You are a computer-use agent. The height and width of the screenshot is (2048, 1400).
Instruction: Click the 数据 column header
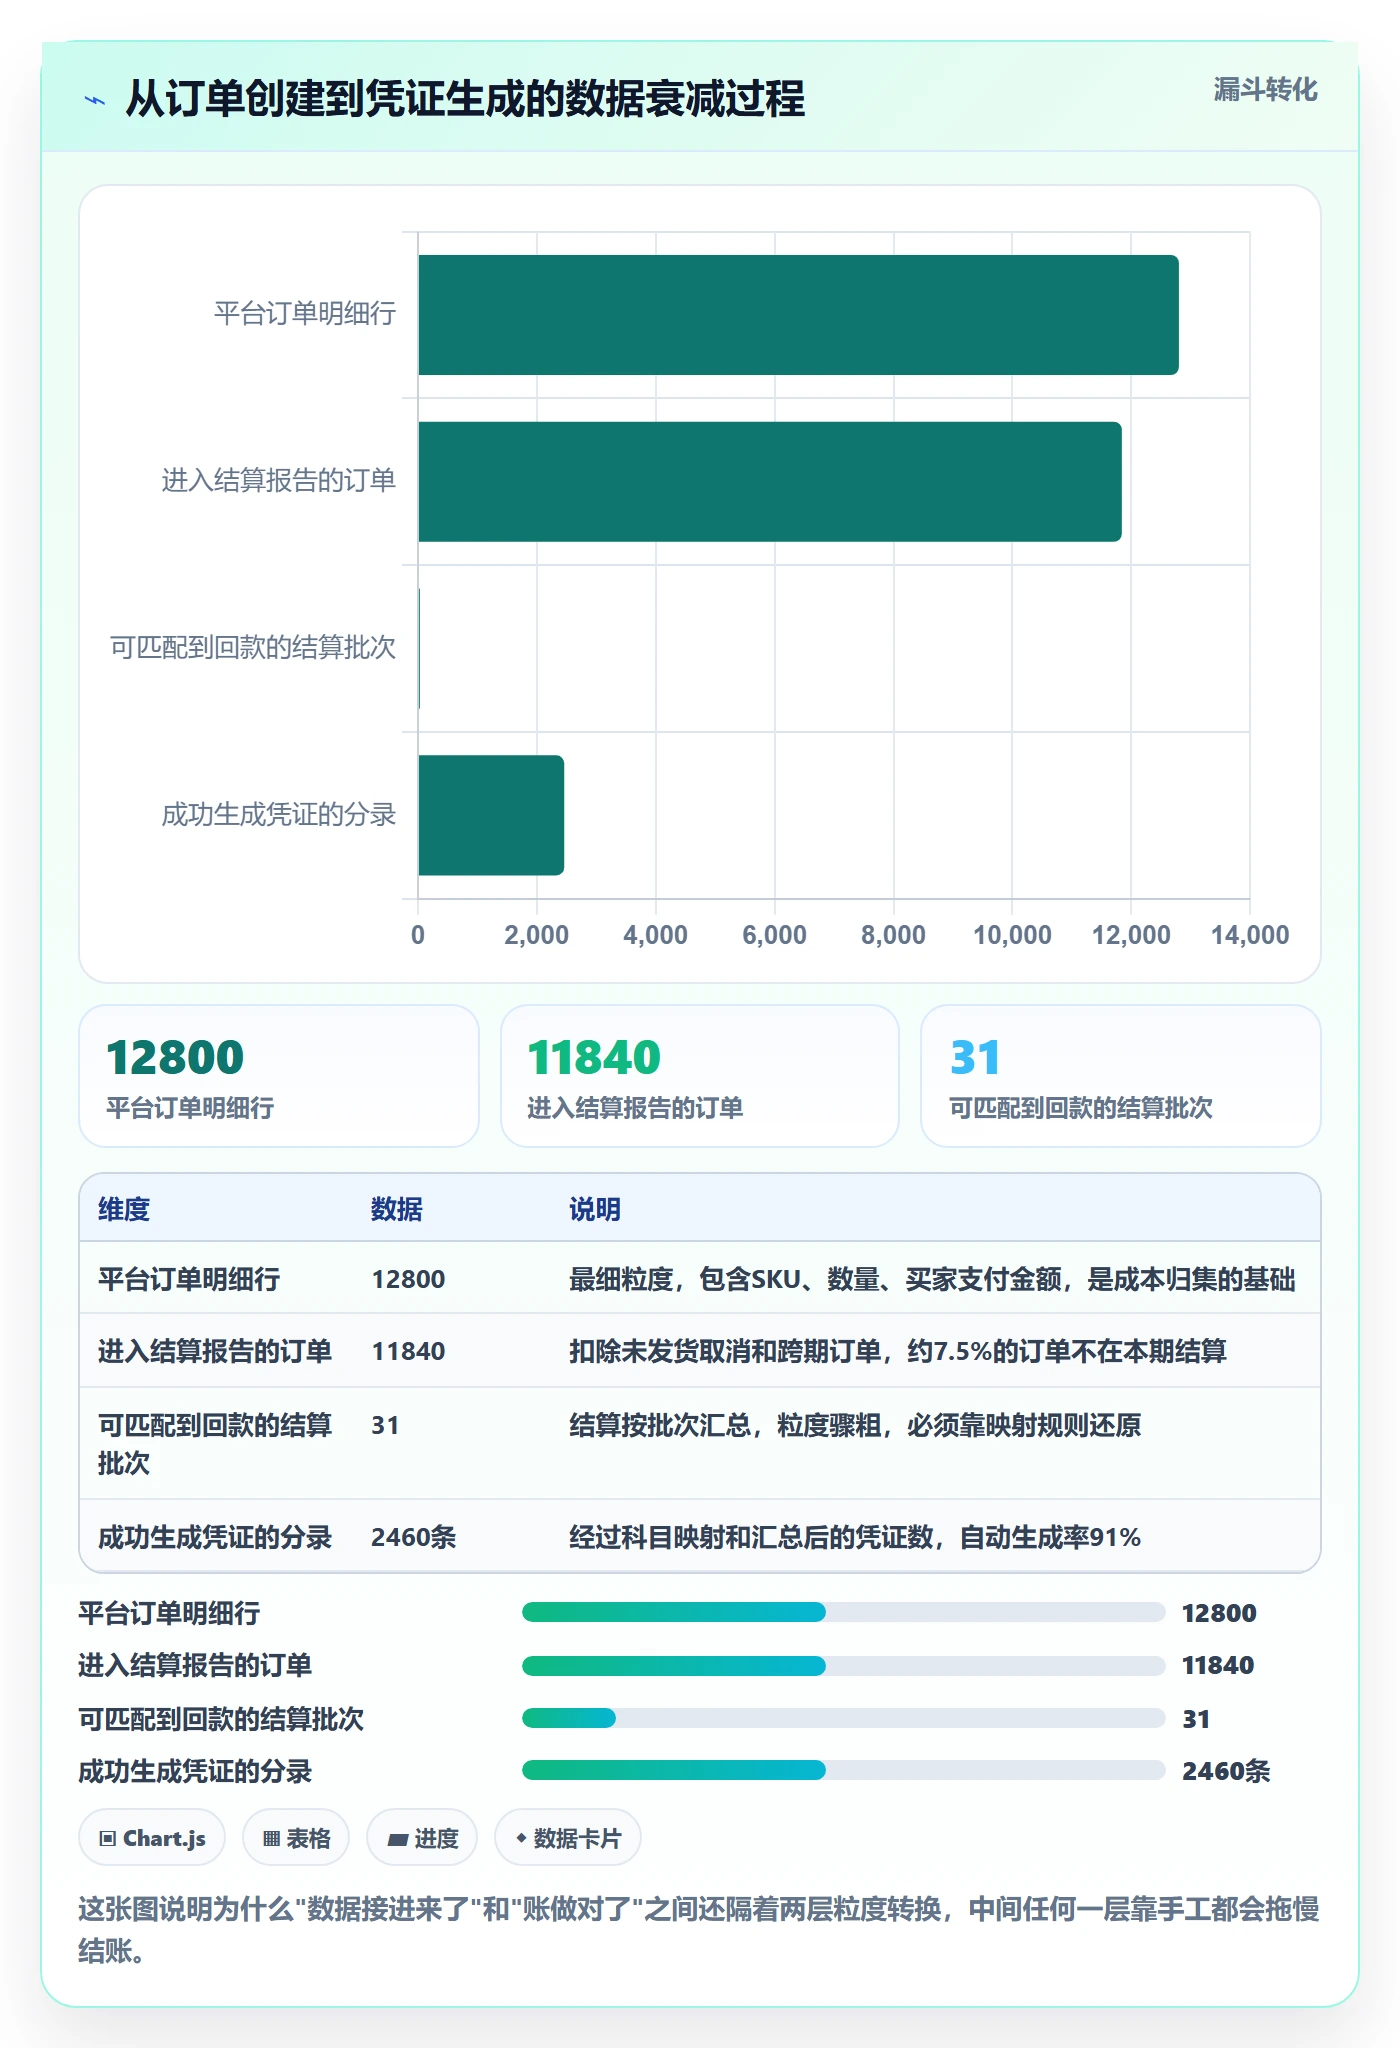point(397,1209)
